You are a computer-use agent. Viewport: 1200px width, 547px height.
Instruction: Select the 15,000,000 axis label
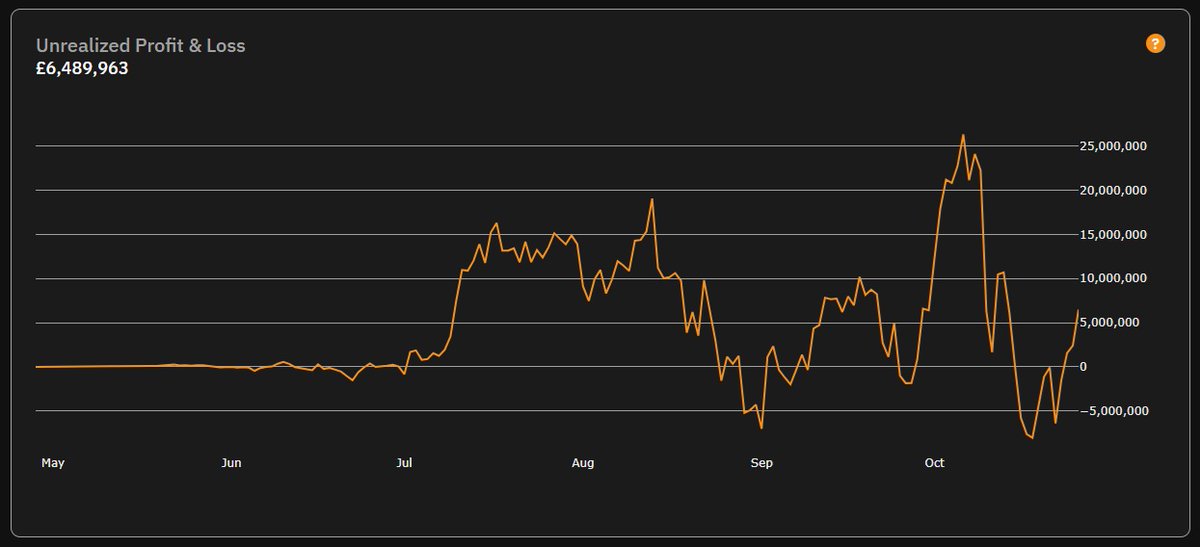[x=1113, y=235]
